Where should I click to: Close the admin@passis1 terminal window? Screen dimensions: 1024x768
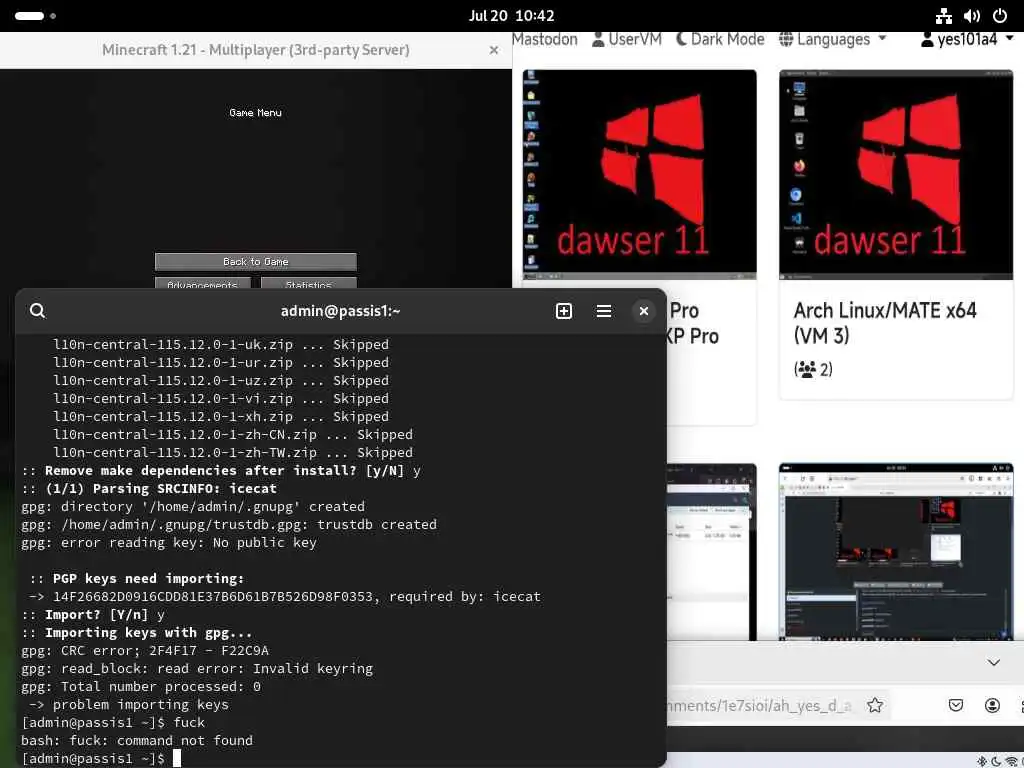point(644,311)
